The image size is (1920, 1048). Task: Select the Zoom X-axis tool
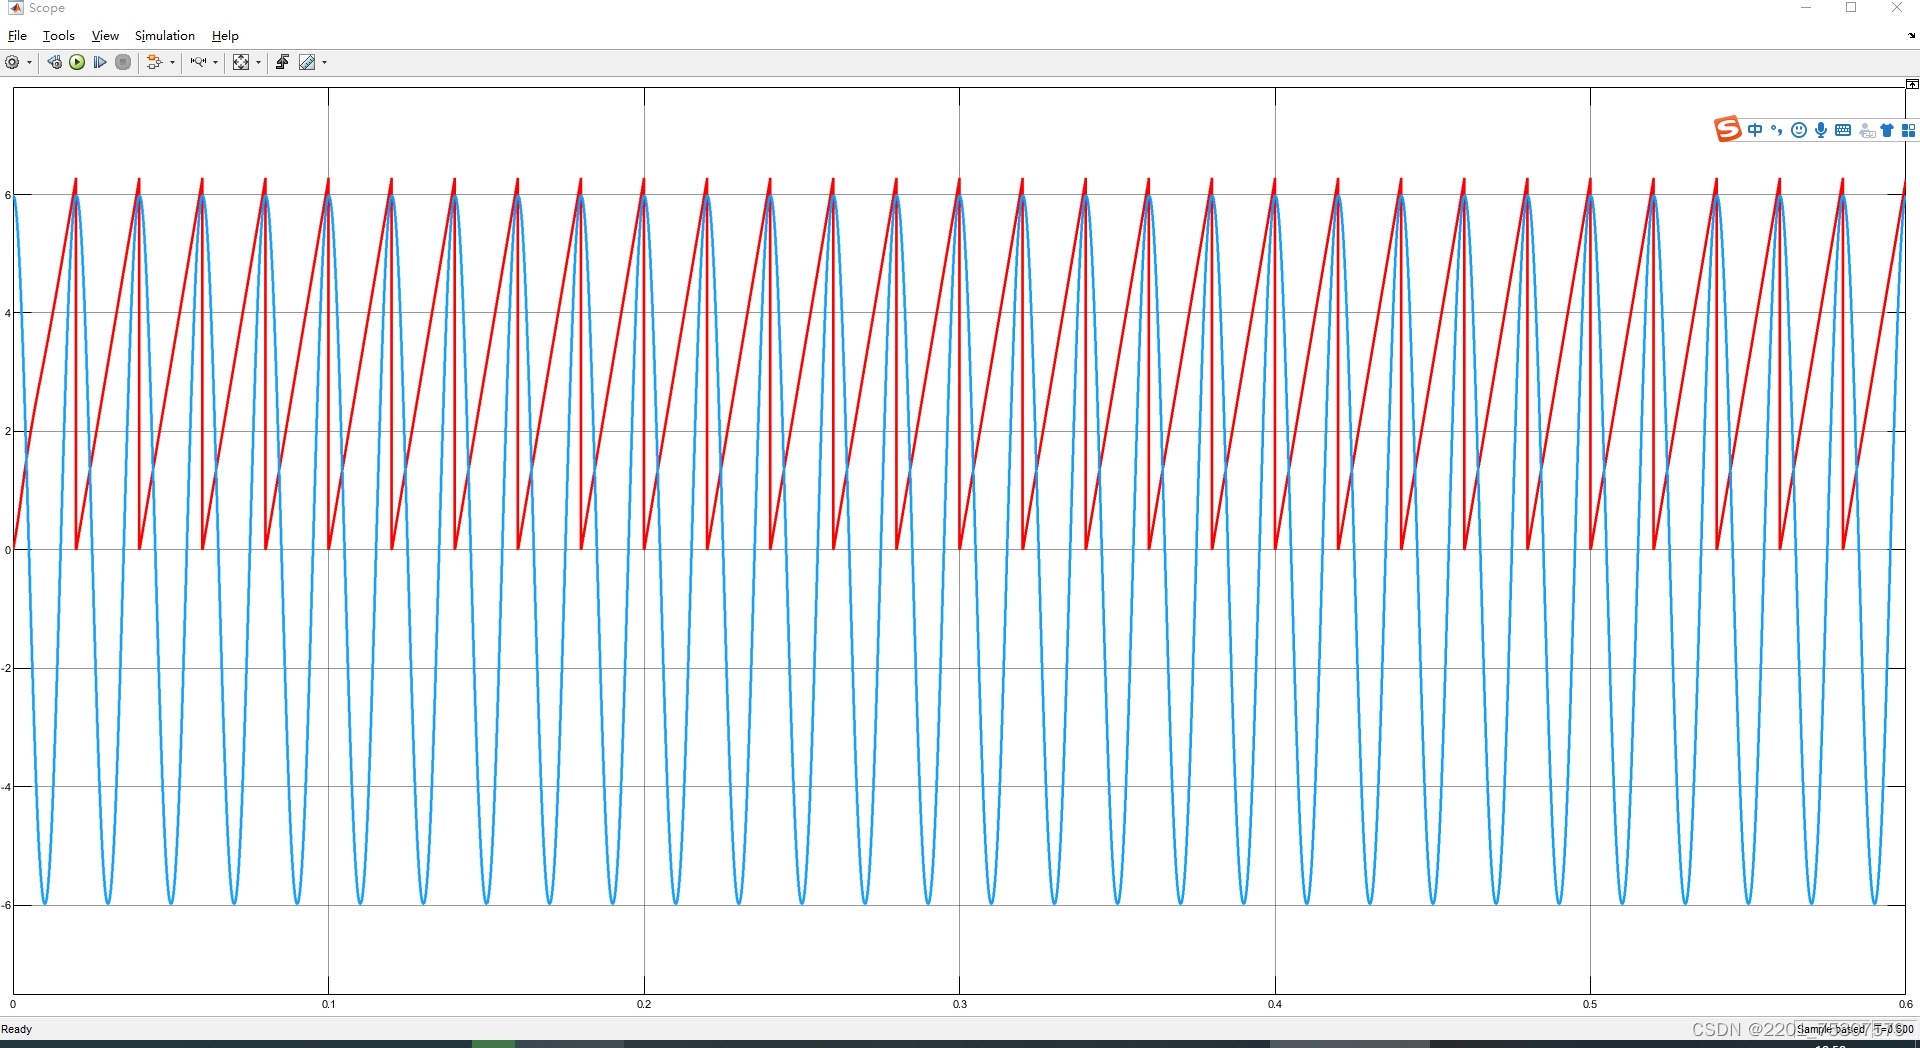tap(198, 62)
